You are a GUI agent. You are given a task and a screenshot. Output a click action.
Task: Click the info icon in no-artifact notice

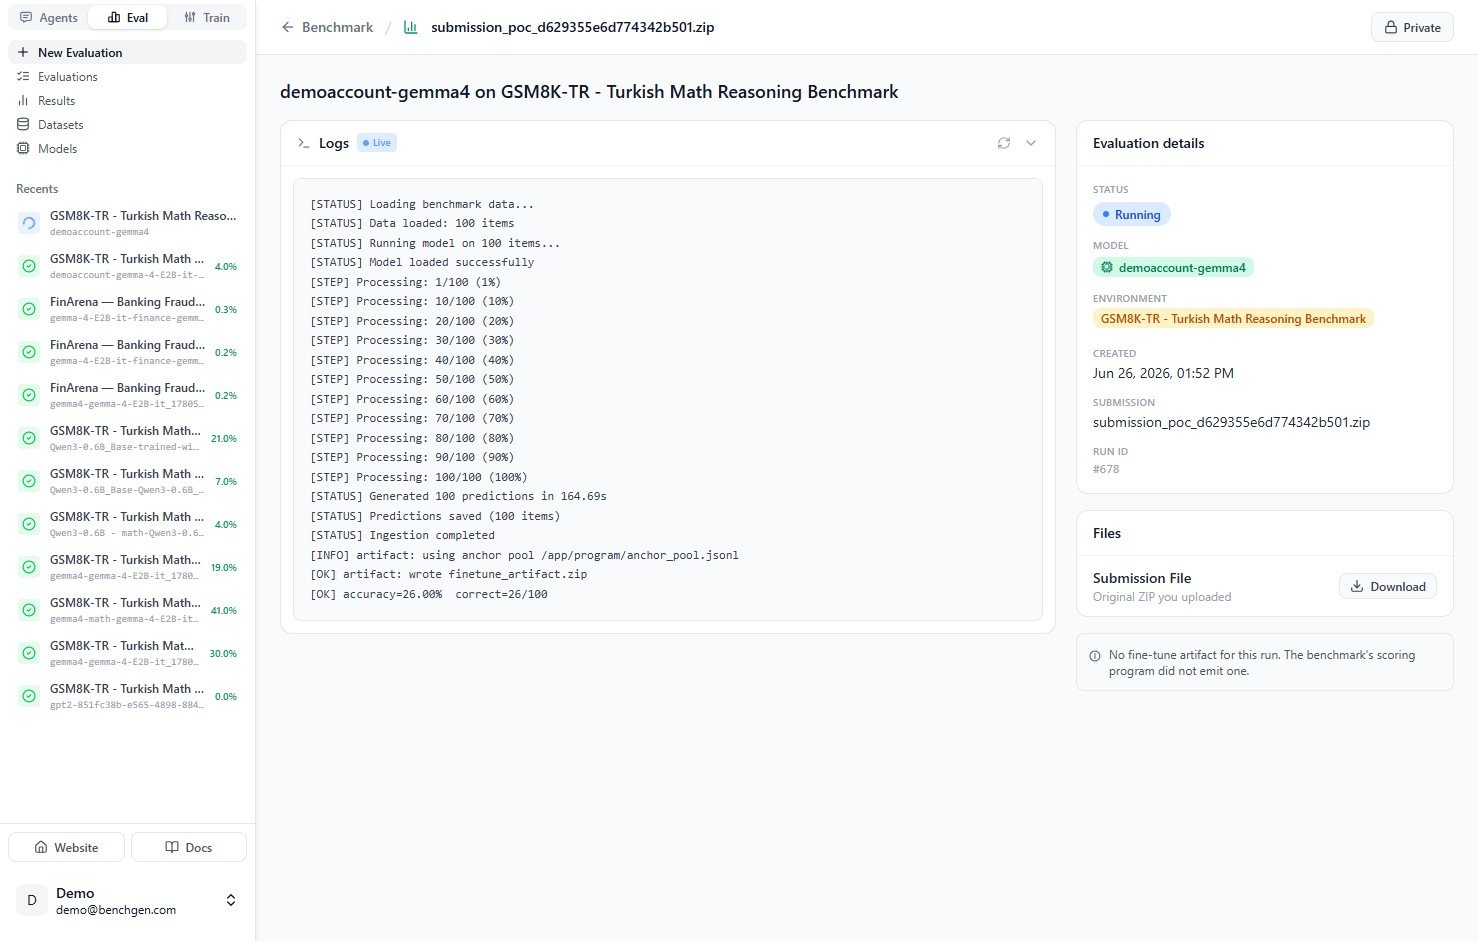pos(1095,656)
